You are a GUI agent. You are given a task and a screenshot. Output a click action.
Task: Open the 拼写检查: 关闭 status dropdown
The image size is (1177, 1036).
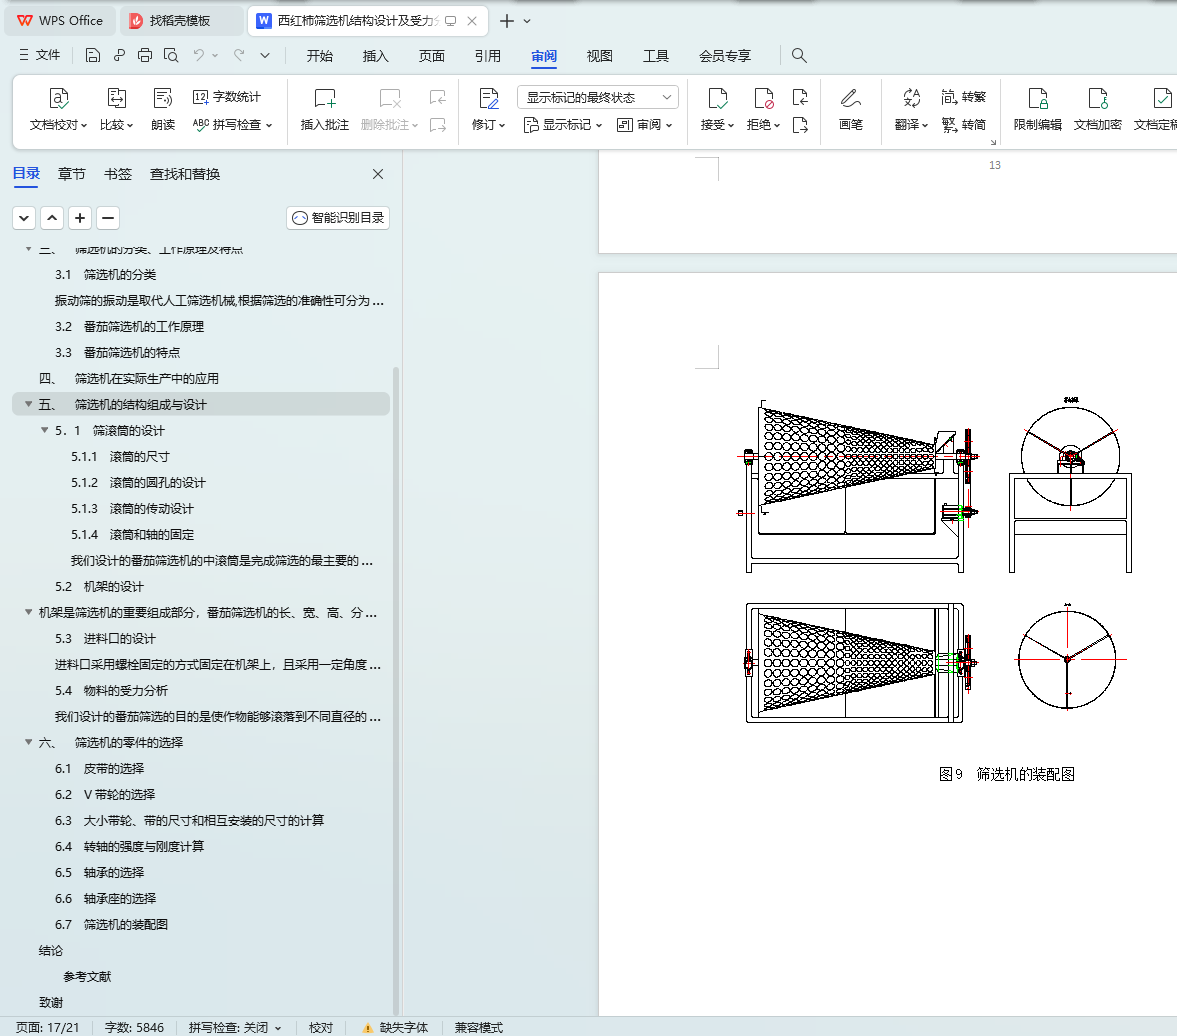pos(235,1027)
